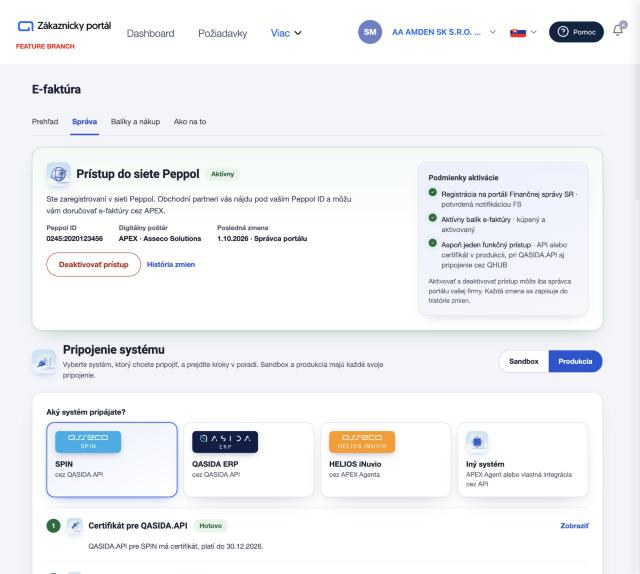Click the Prístup do siete Peppol heading

click(138, 174)
